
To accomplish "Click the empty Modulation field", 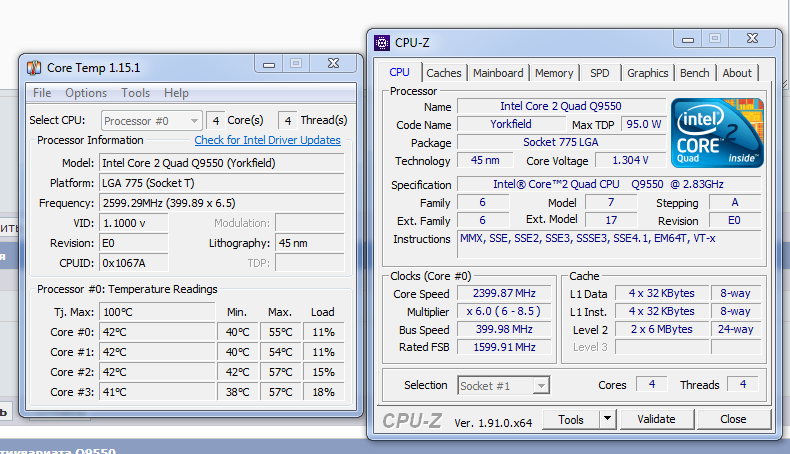I will pos(310,223).
